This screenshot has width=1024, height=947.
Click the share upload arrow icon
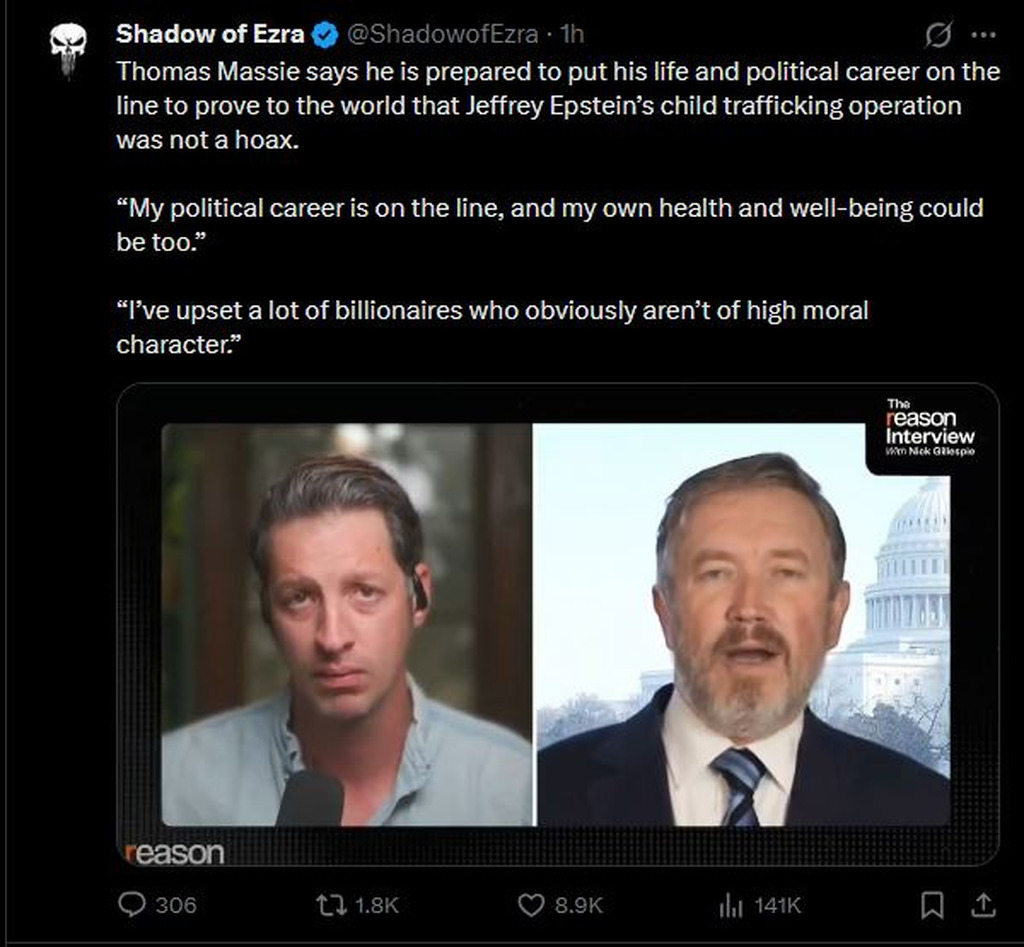pyautogui.click(x=983, y=905)
